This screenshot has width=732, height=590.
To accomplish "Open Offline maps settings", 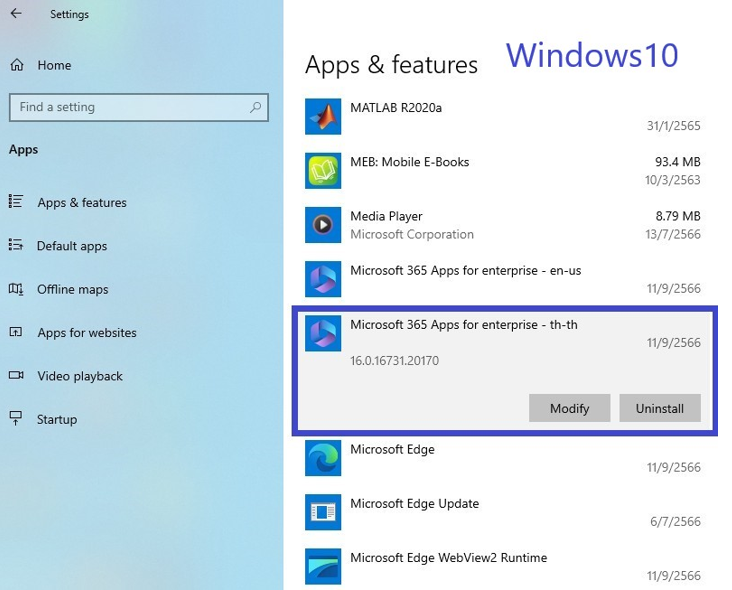I will [72, 289].
